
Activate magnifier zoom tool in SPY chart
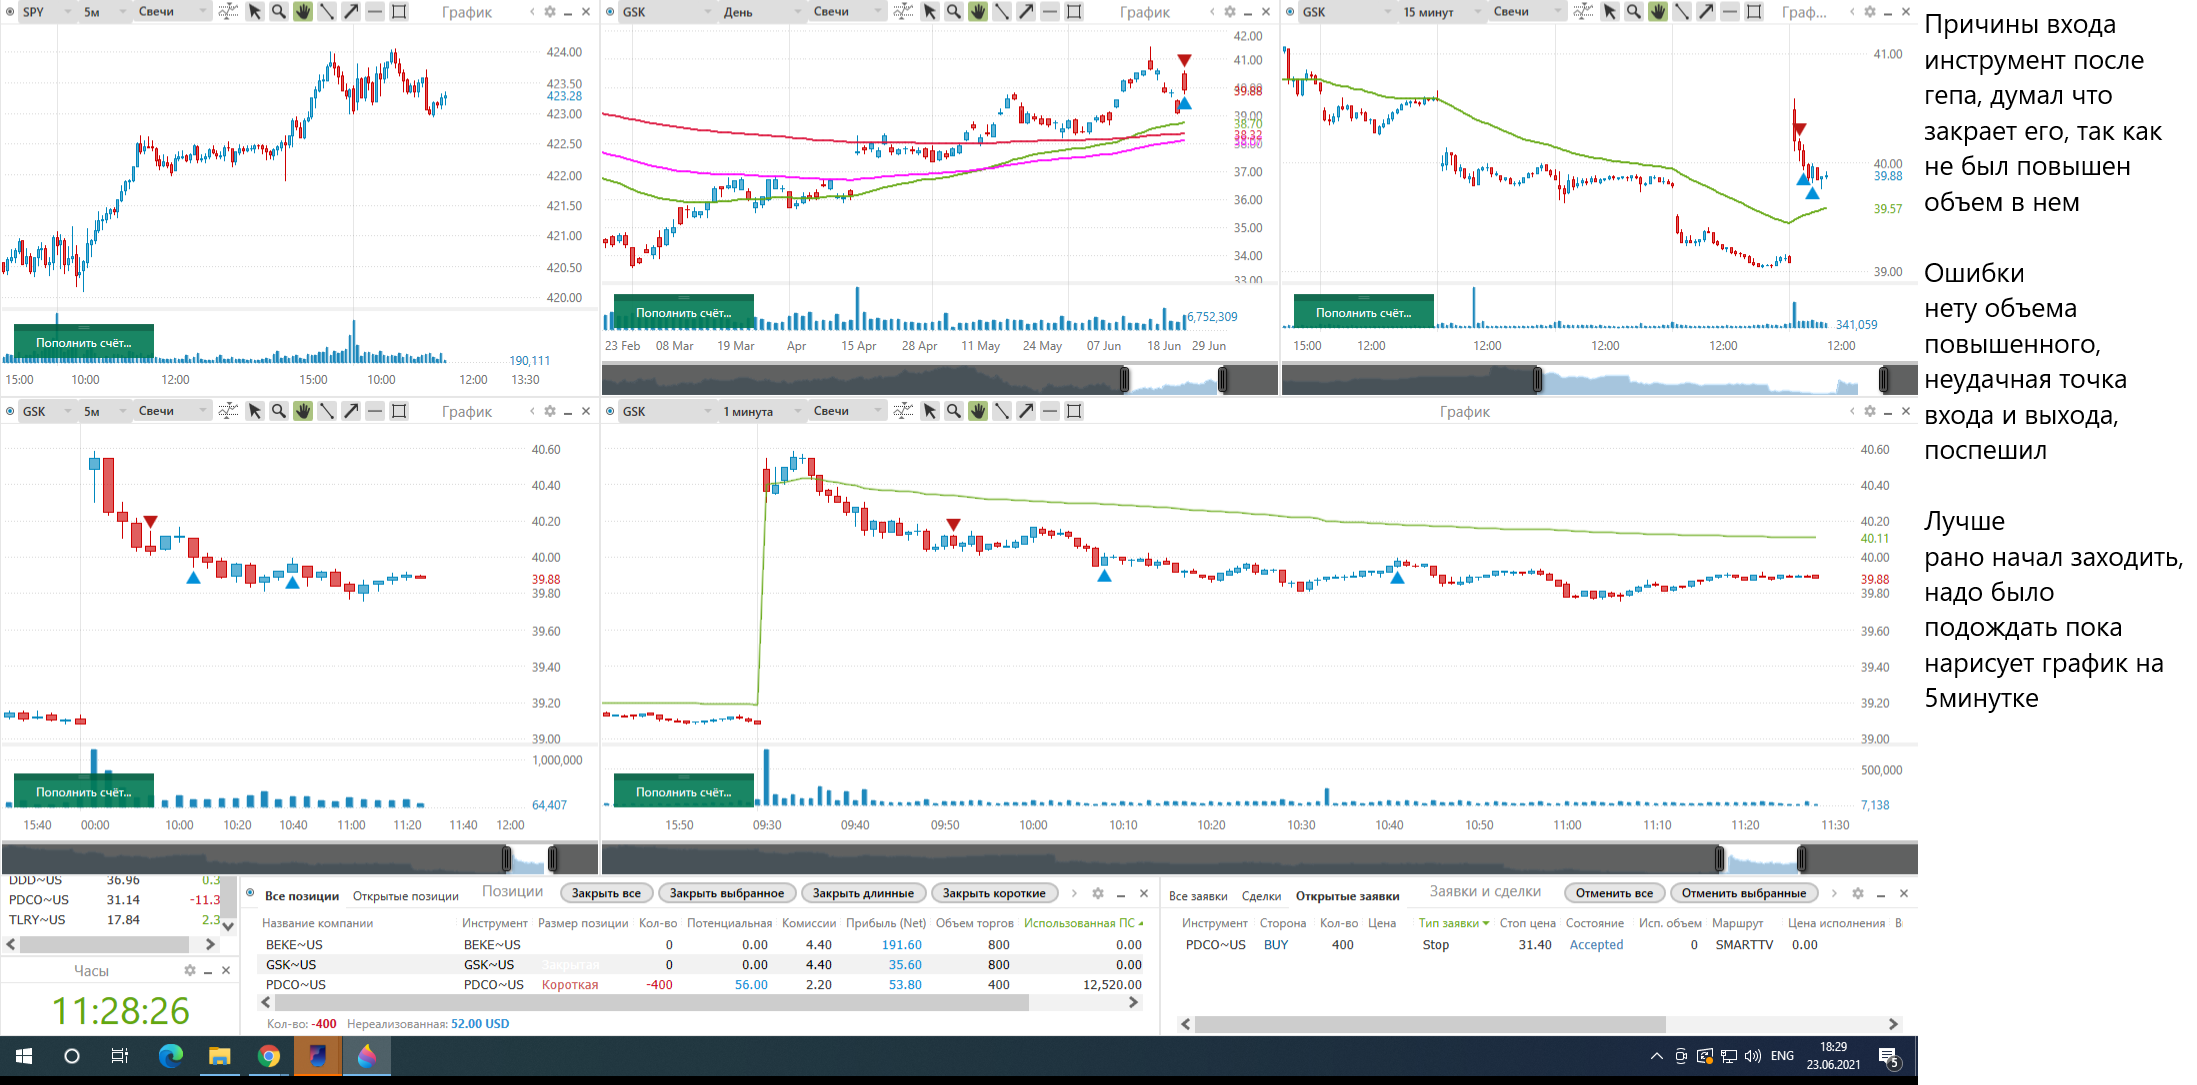(279, 12)
